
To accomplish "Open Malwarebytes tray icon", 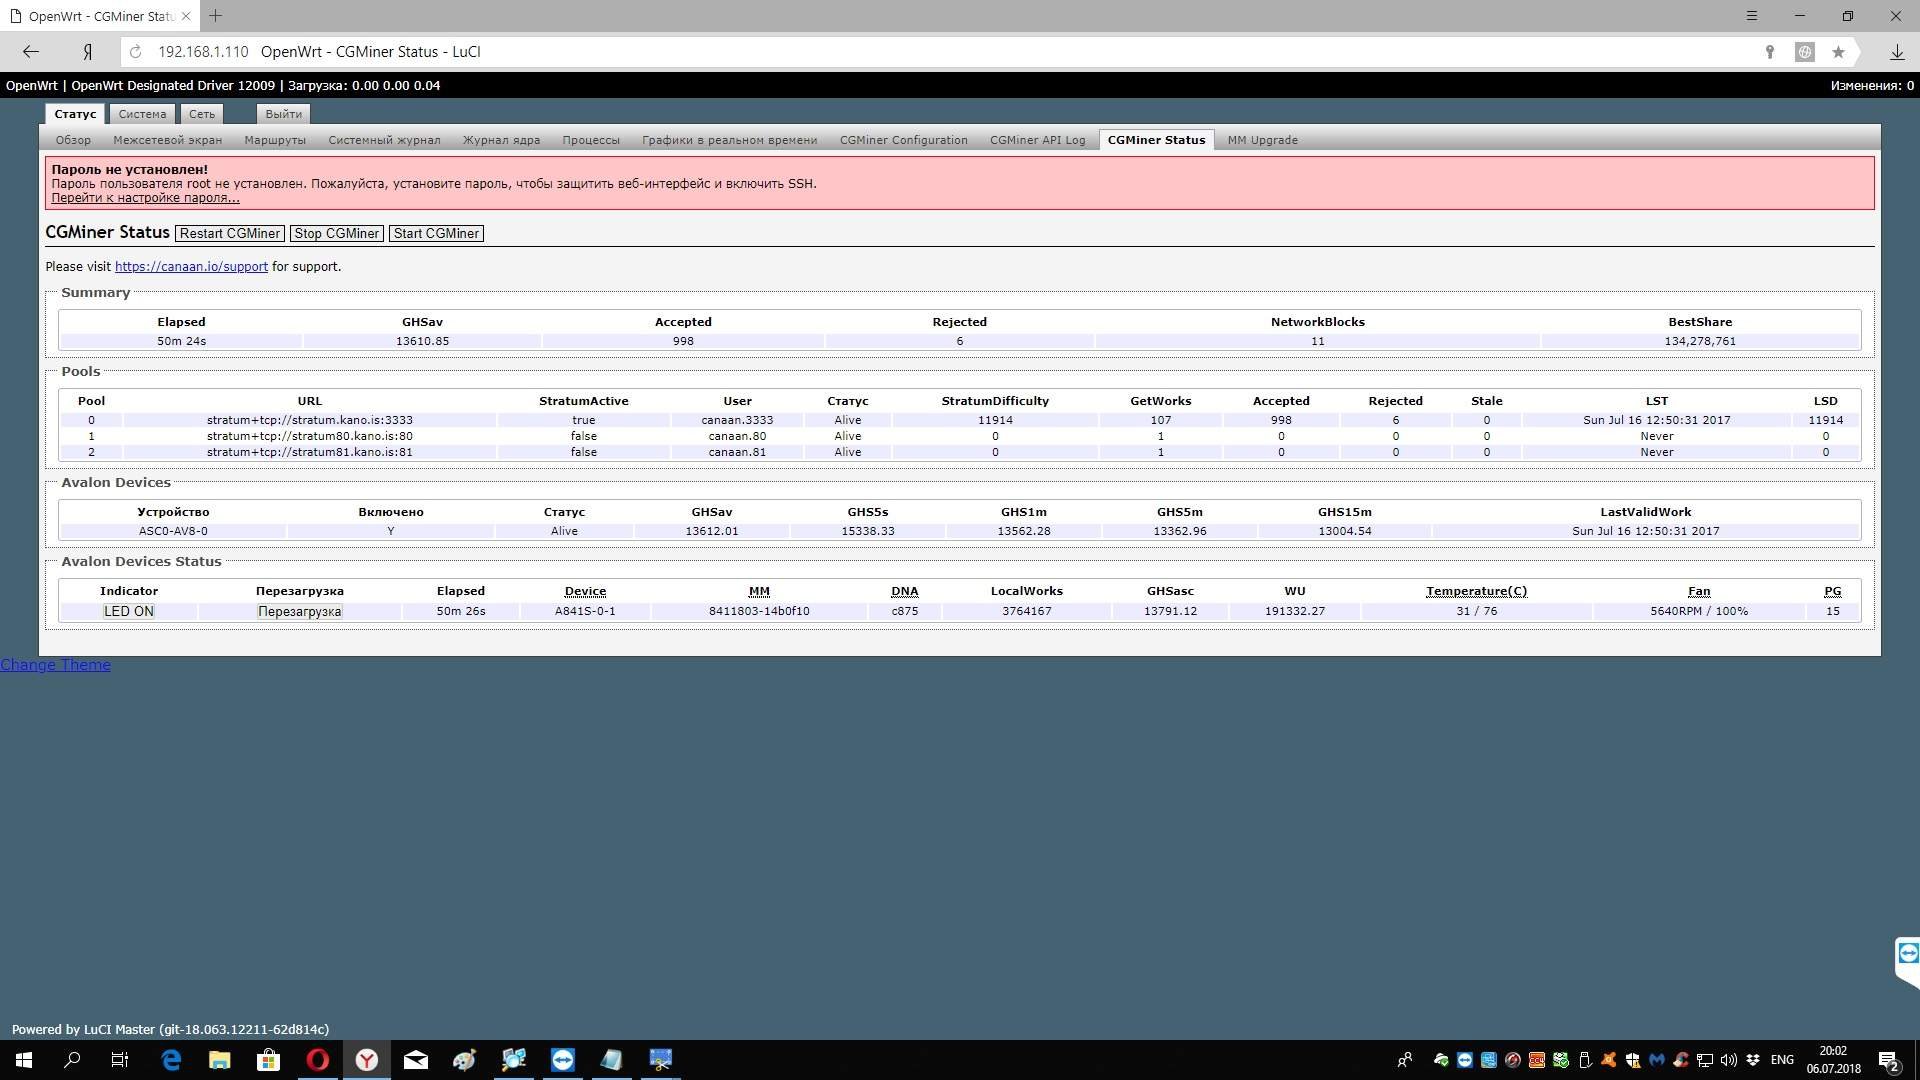I will (x=1657, y=1060).
